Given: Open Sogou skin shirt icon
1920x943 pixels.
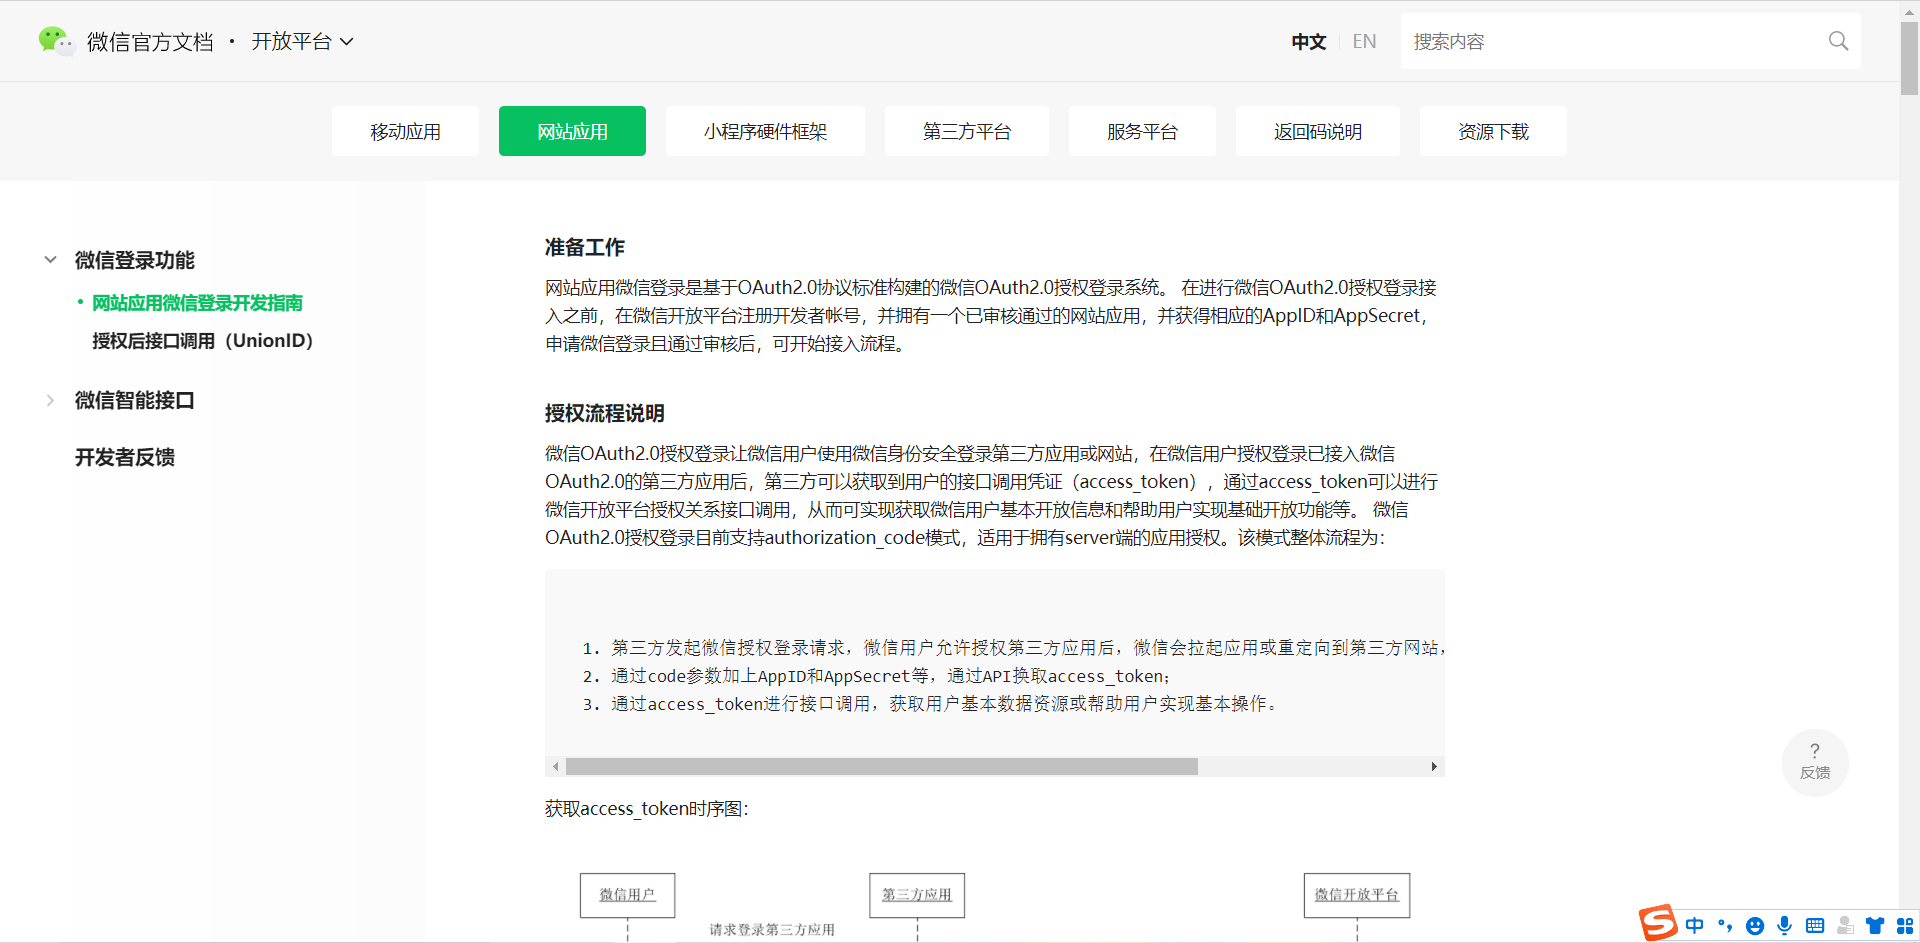Looking at the screenshot, I should [1875, 925].
